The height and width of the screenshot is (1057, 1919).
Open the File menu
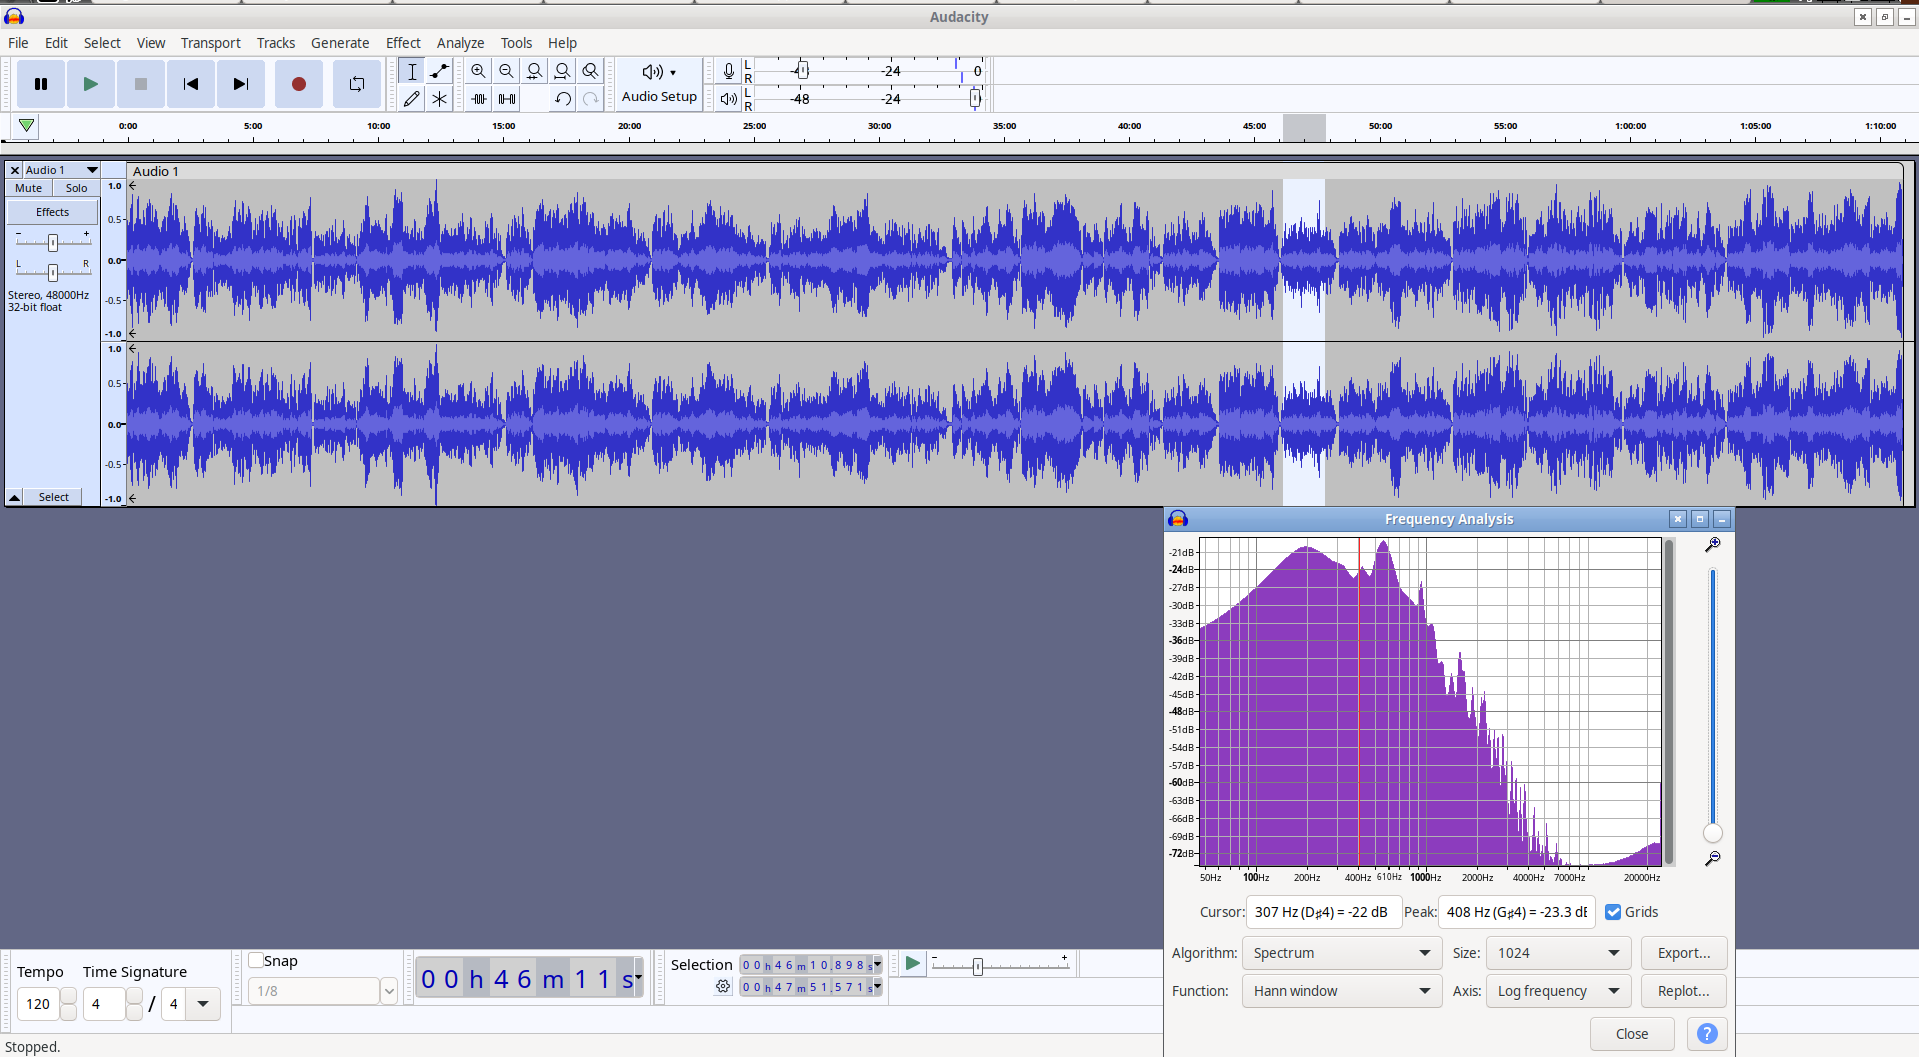click(x=18, y=43)
